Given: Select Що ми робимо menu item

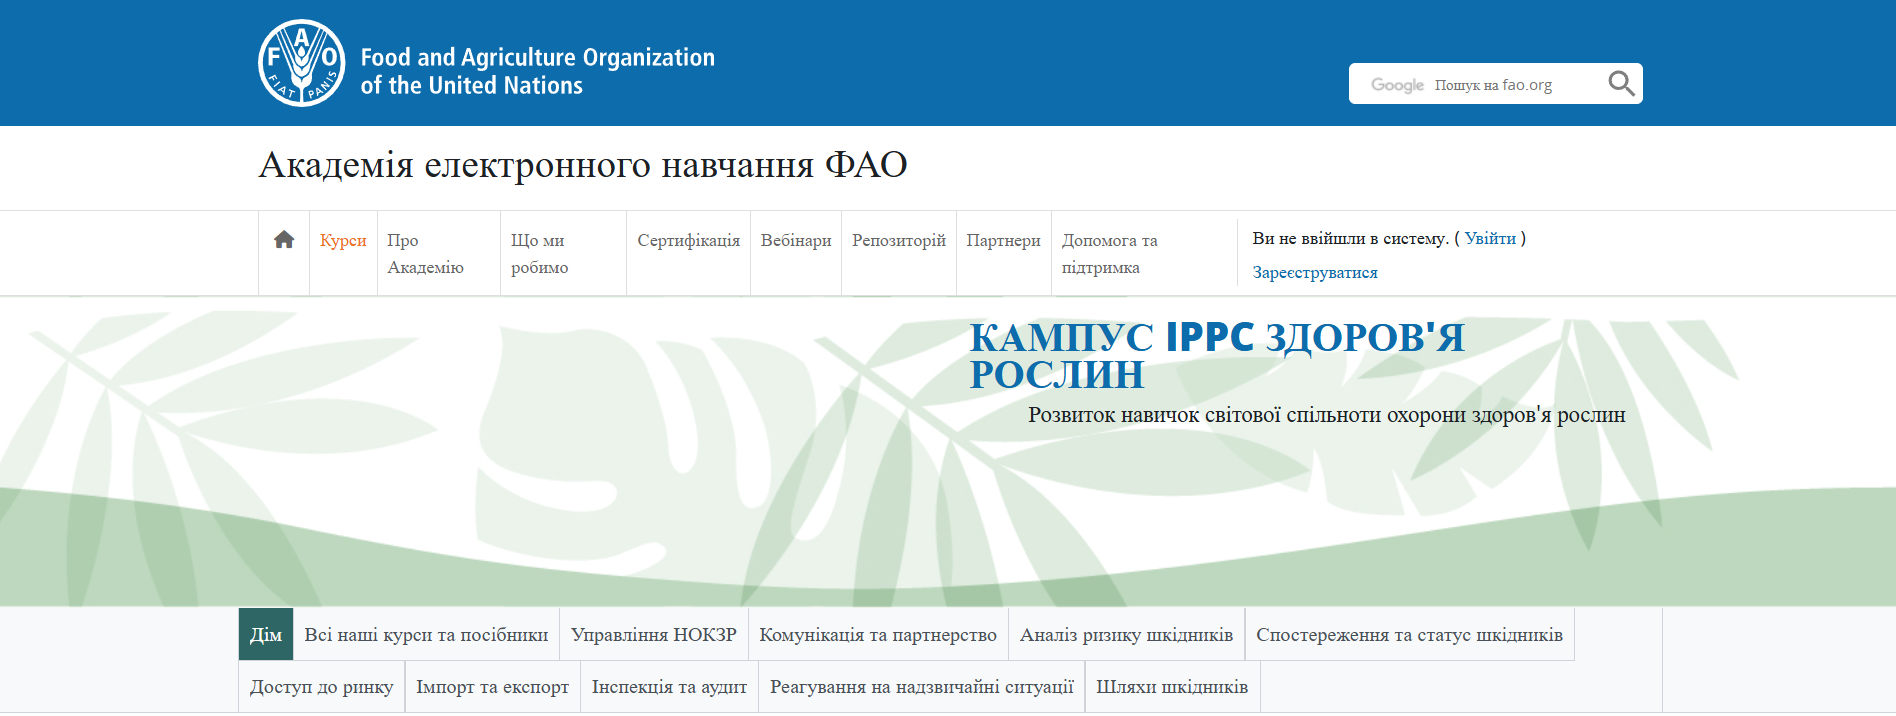Looking at the screenshot, I should 539,254.
